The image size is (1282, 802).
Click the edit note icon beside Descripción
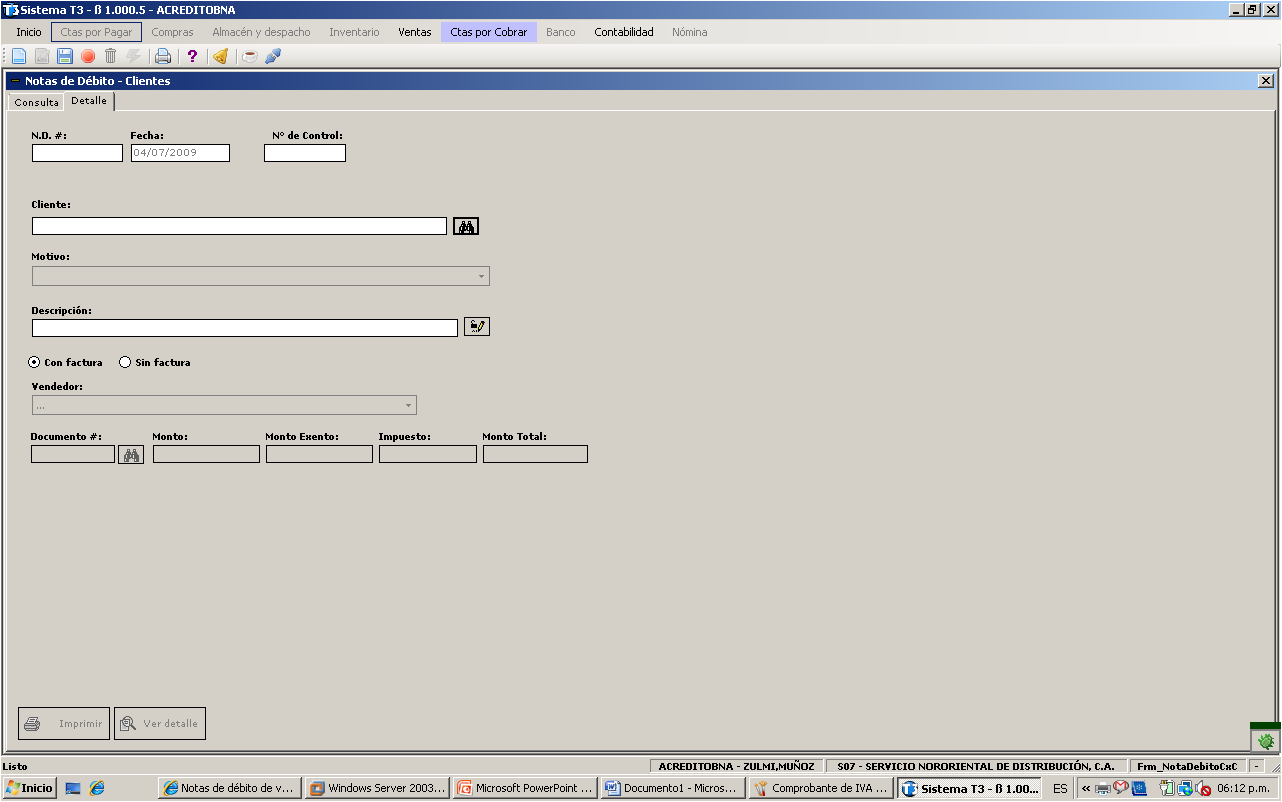tap(477, 326)
